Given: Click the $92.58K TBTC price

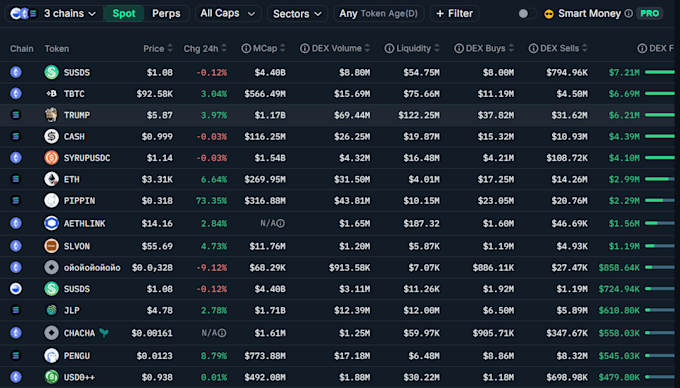Looking at the screenshot, I should coord(154,94).
